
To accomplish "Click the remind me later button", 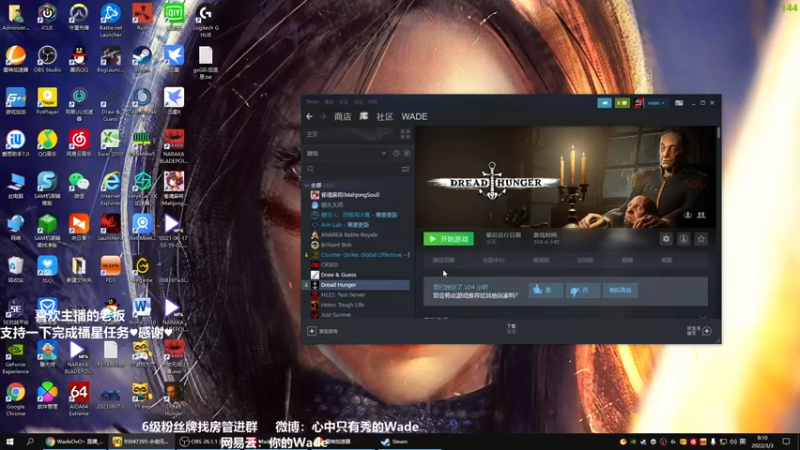I will pos(620,290).
